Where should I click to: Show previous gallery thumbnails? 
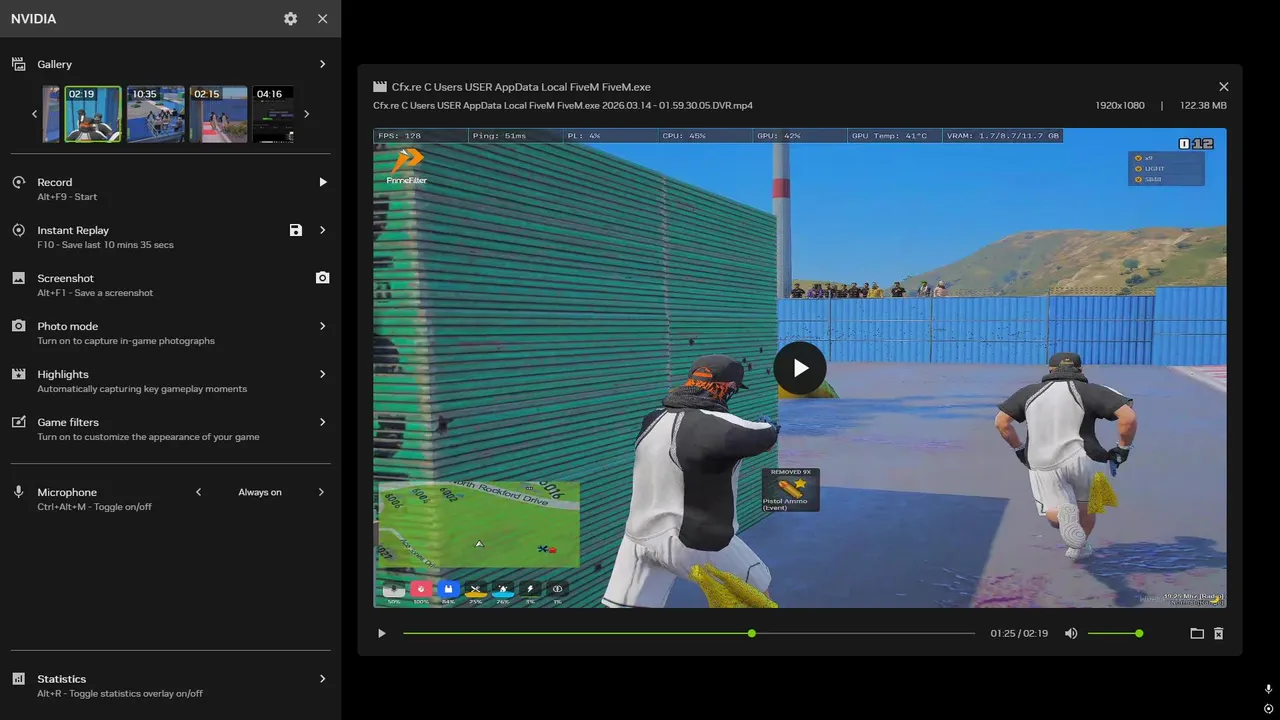tap(34, 114)
